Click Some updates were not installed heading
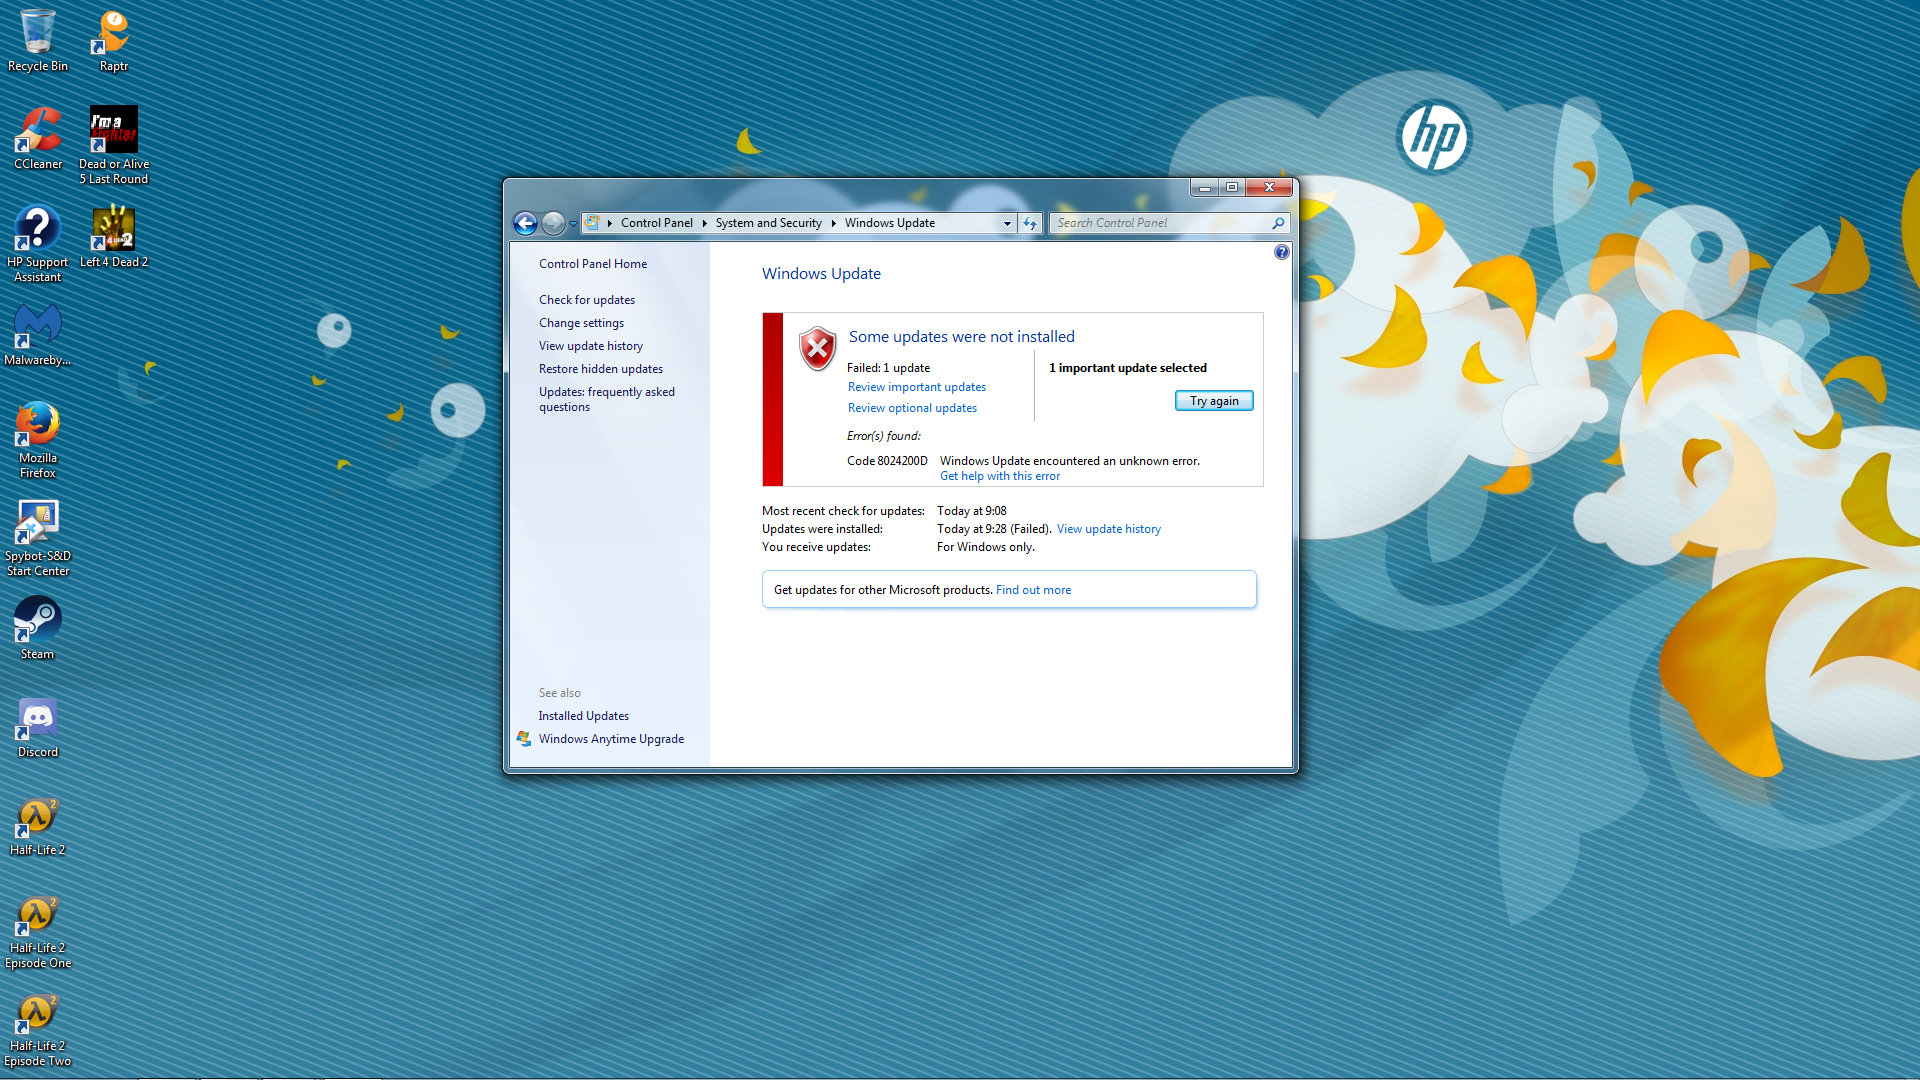The height and width of the screenshot is (1080, 1920). (961, 337)
